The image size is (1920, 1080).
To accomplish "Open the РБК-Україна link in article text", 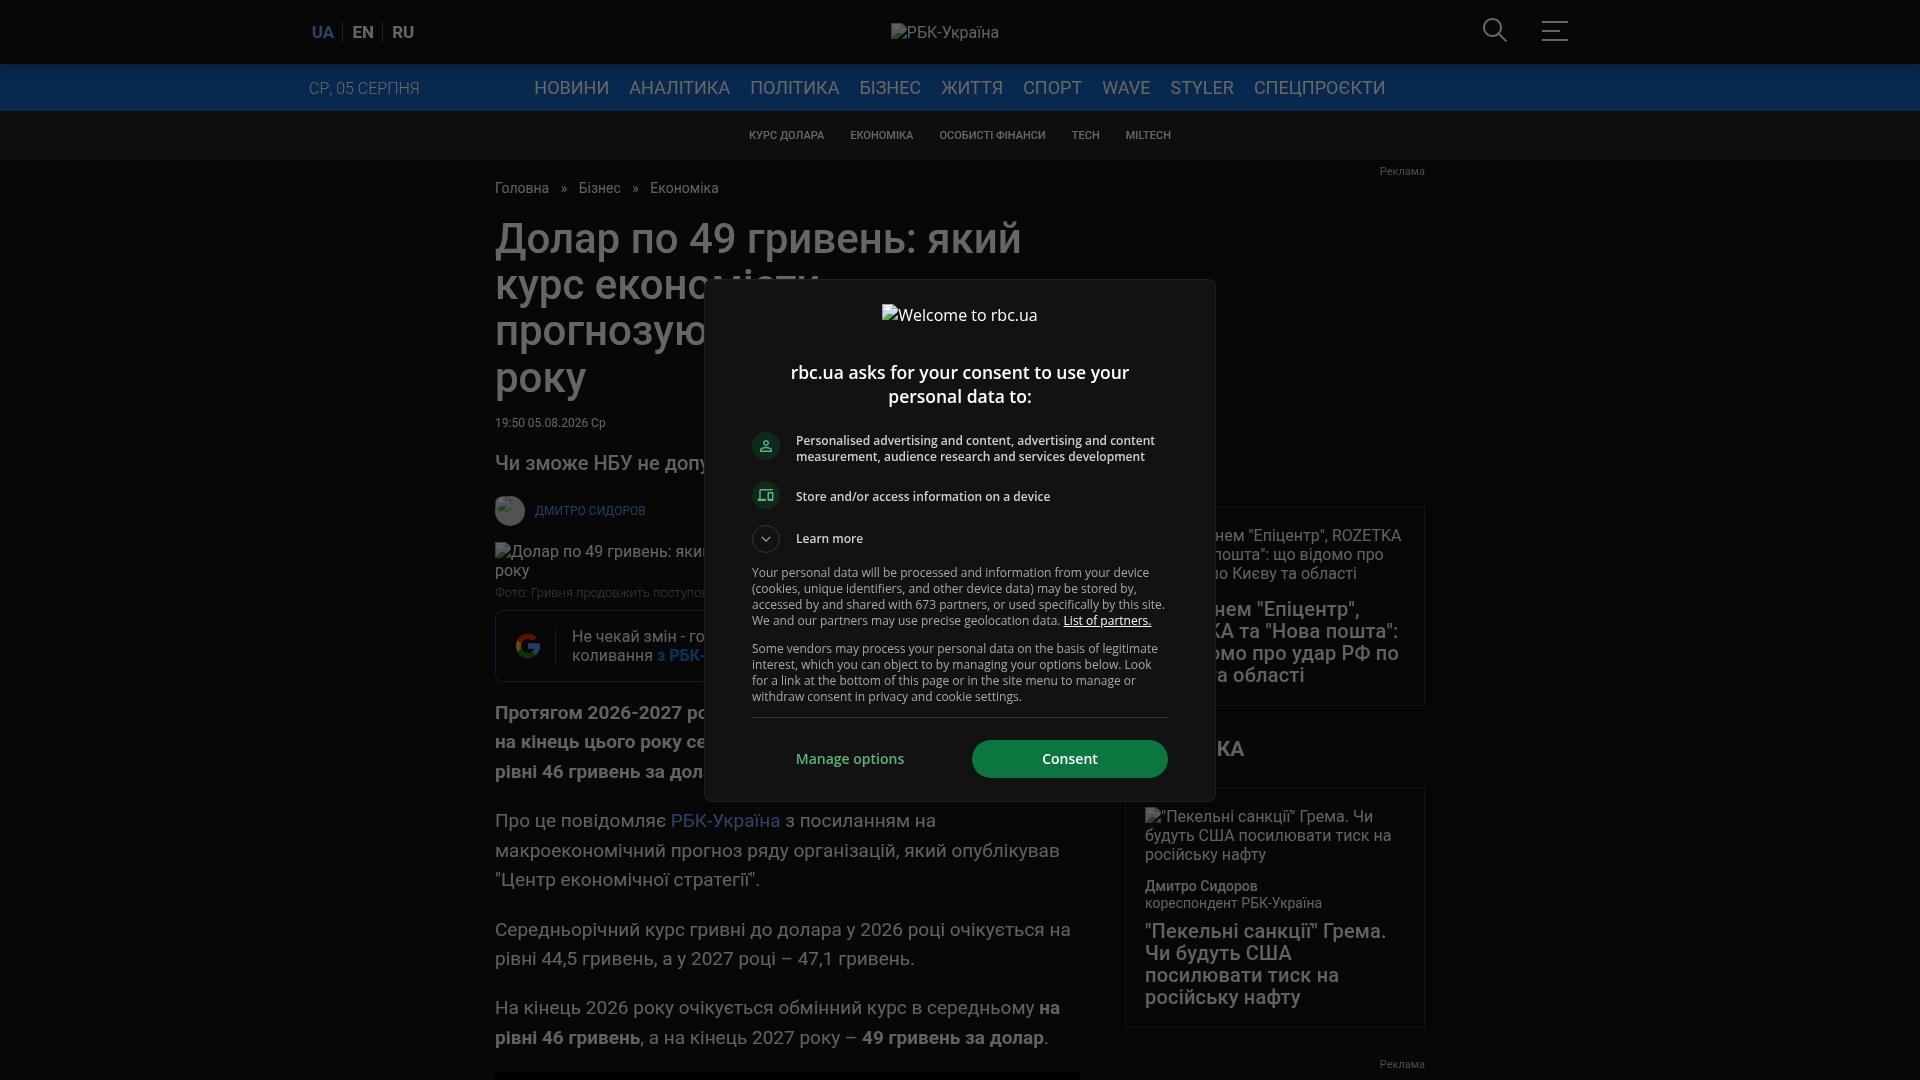I will coord(725,821).
